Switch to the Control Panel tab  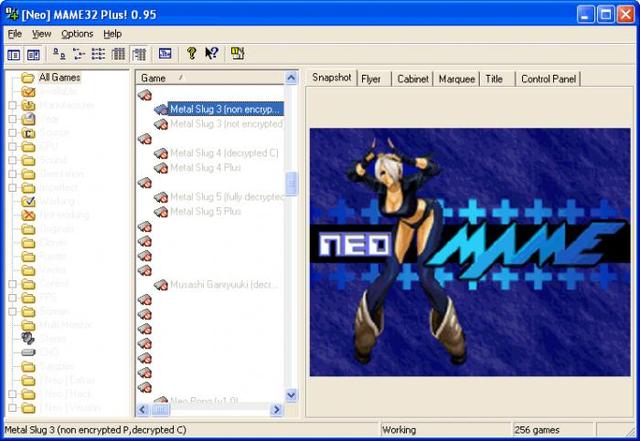pyautogui.click(x=549, y=79)
